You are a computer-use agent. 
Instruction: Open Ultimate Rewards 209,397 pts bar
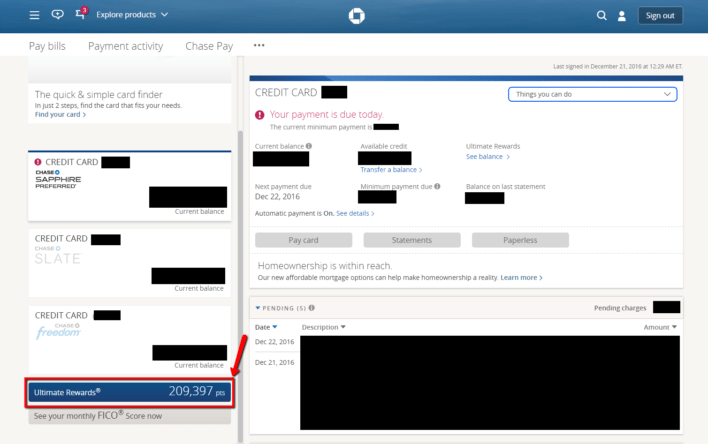(x=130, y=392)
